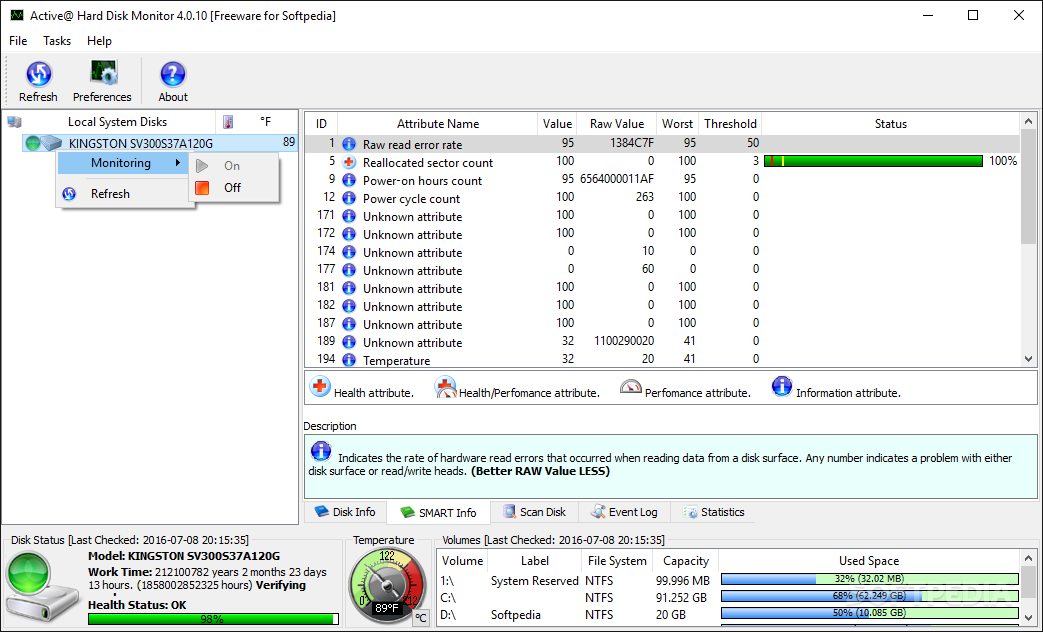Expand the Monitoring submenu

[x=122, y=163]
